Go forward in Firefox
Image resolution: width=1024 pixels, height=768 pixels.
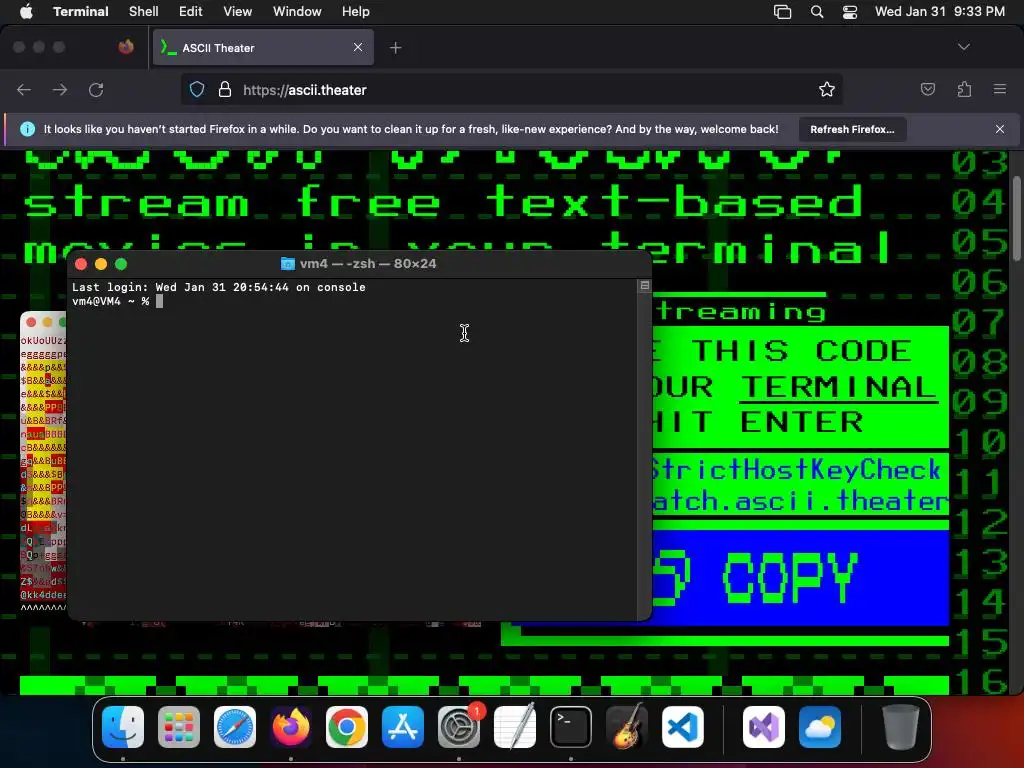pyautogui.click(x=59, y=89)
